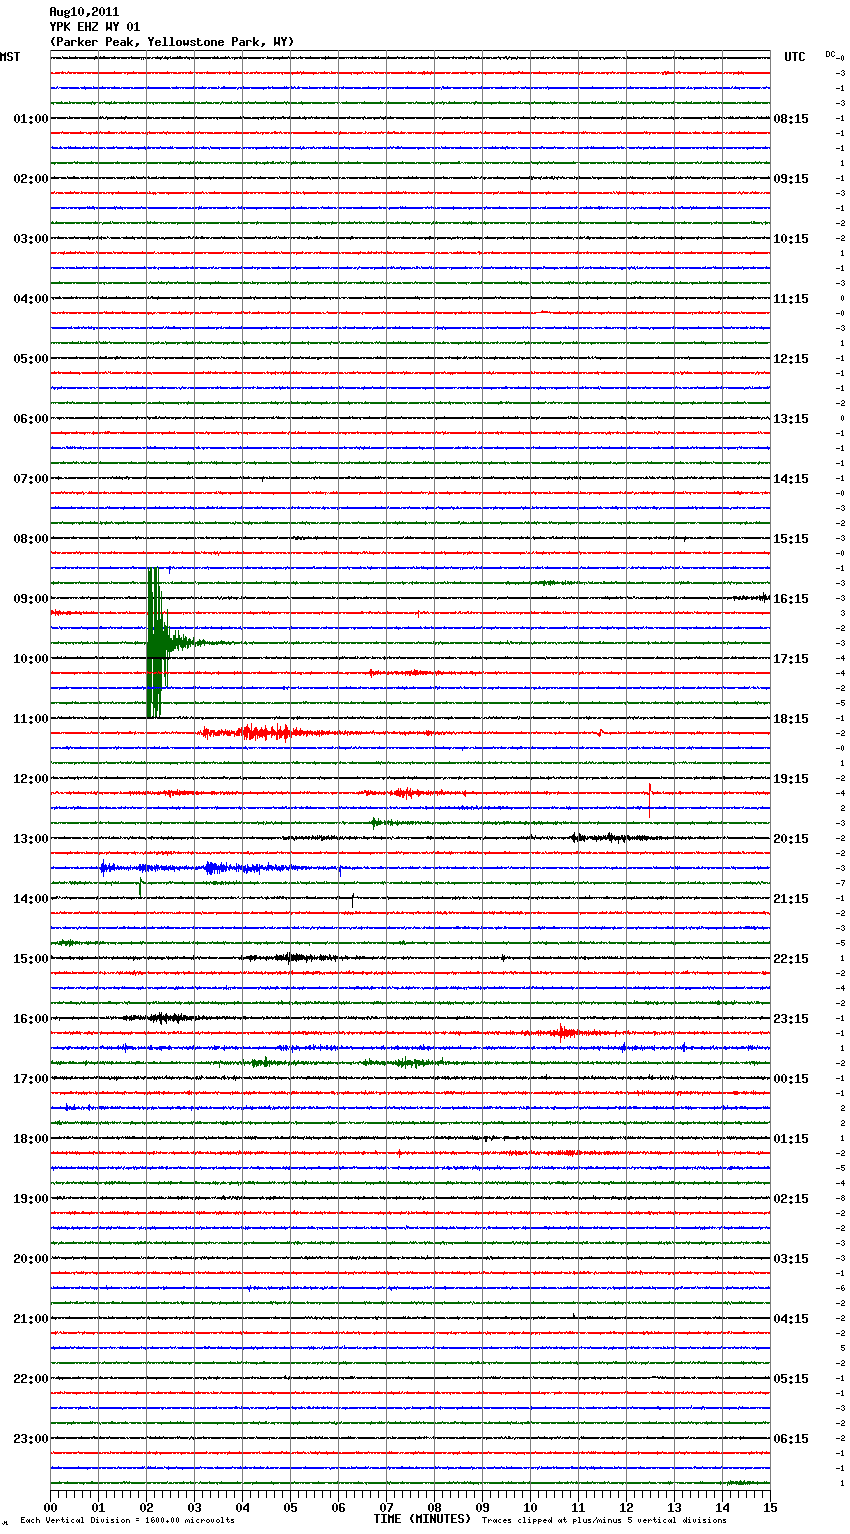
Task: Select the 13:00 MST row label
Action: 31,839
